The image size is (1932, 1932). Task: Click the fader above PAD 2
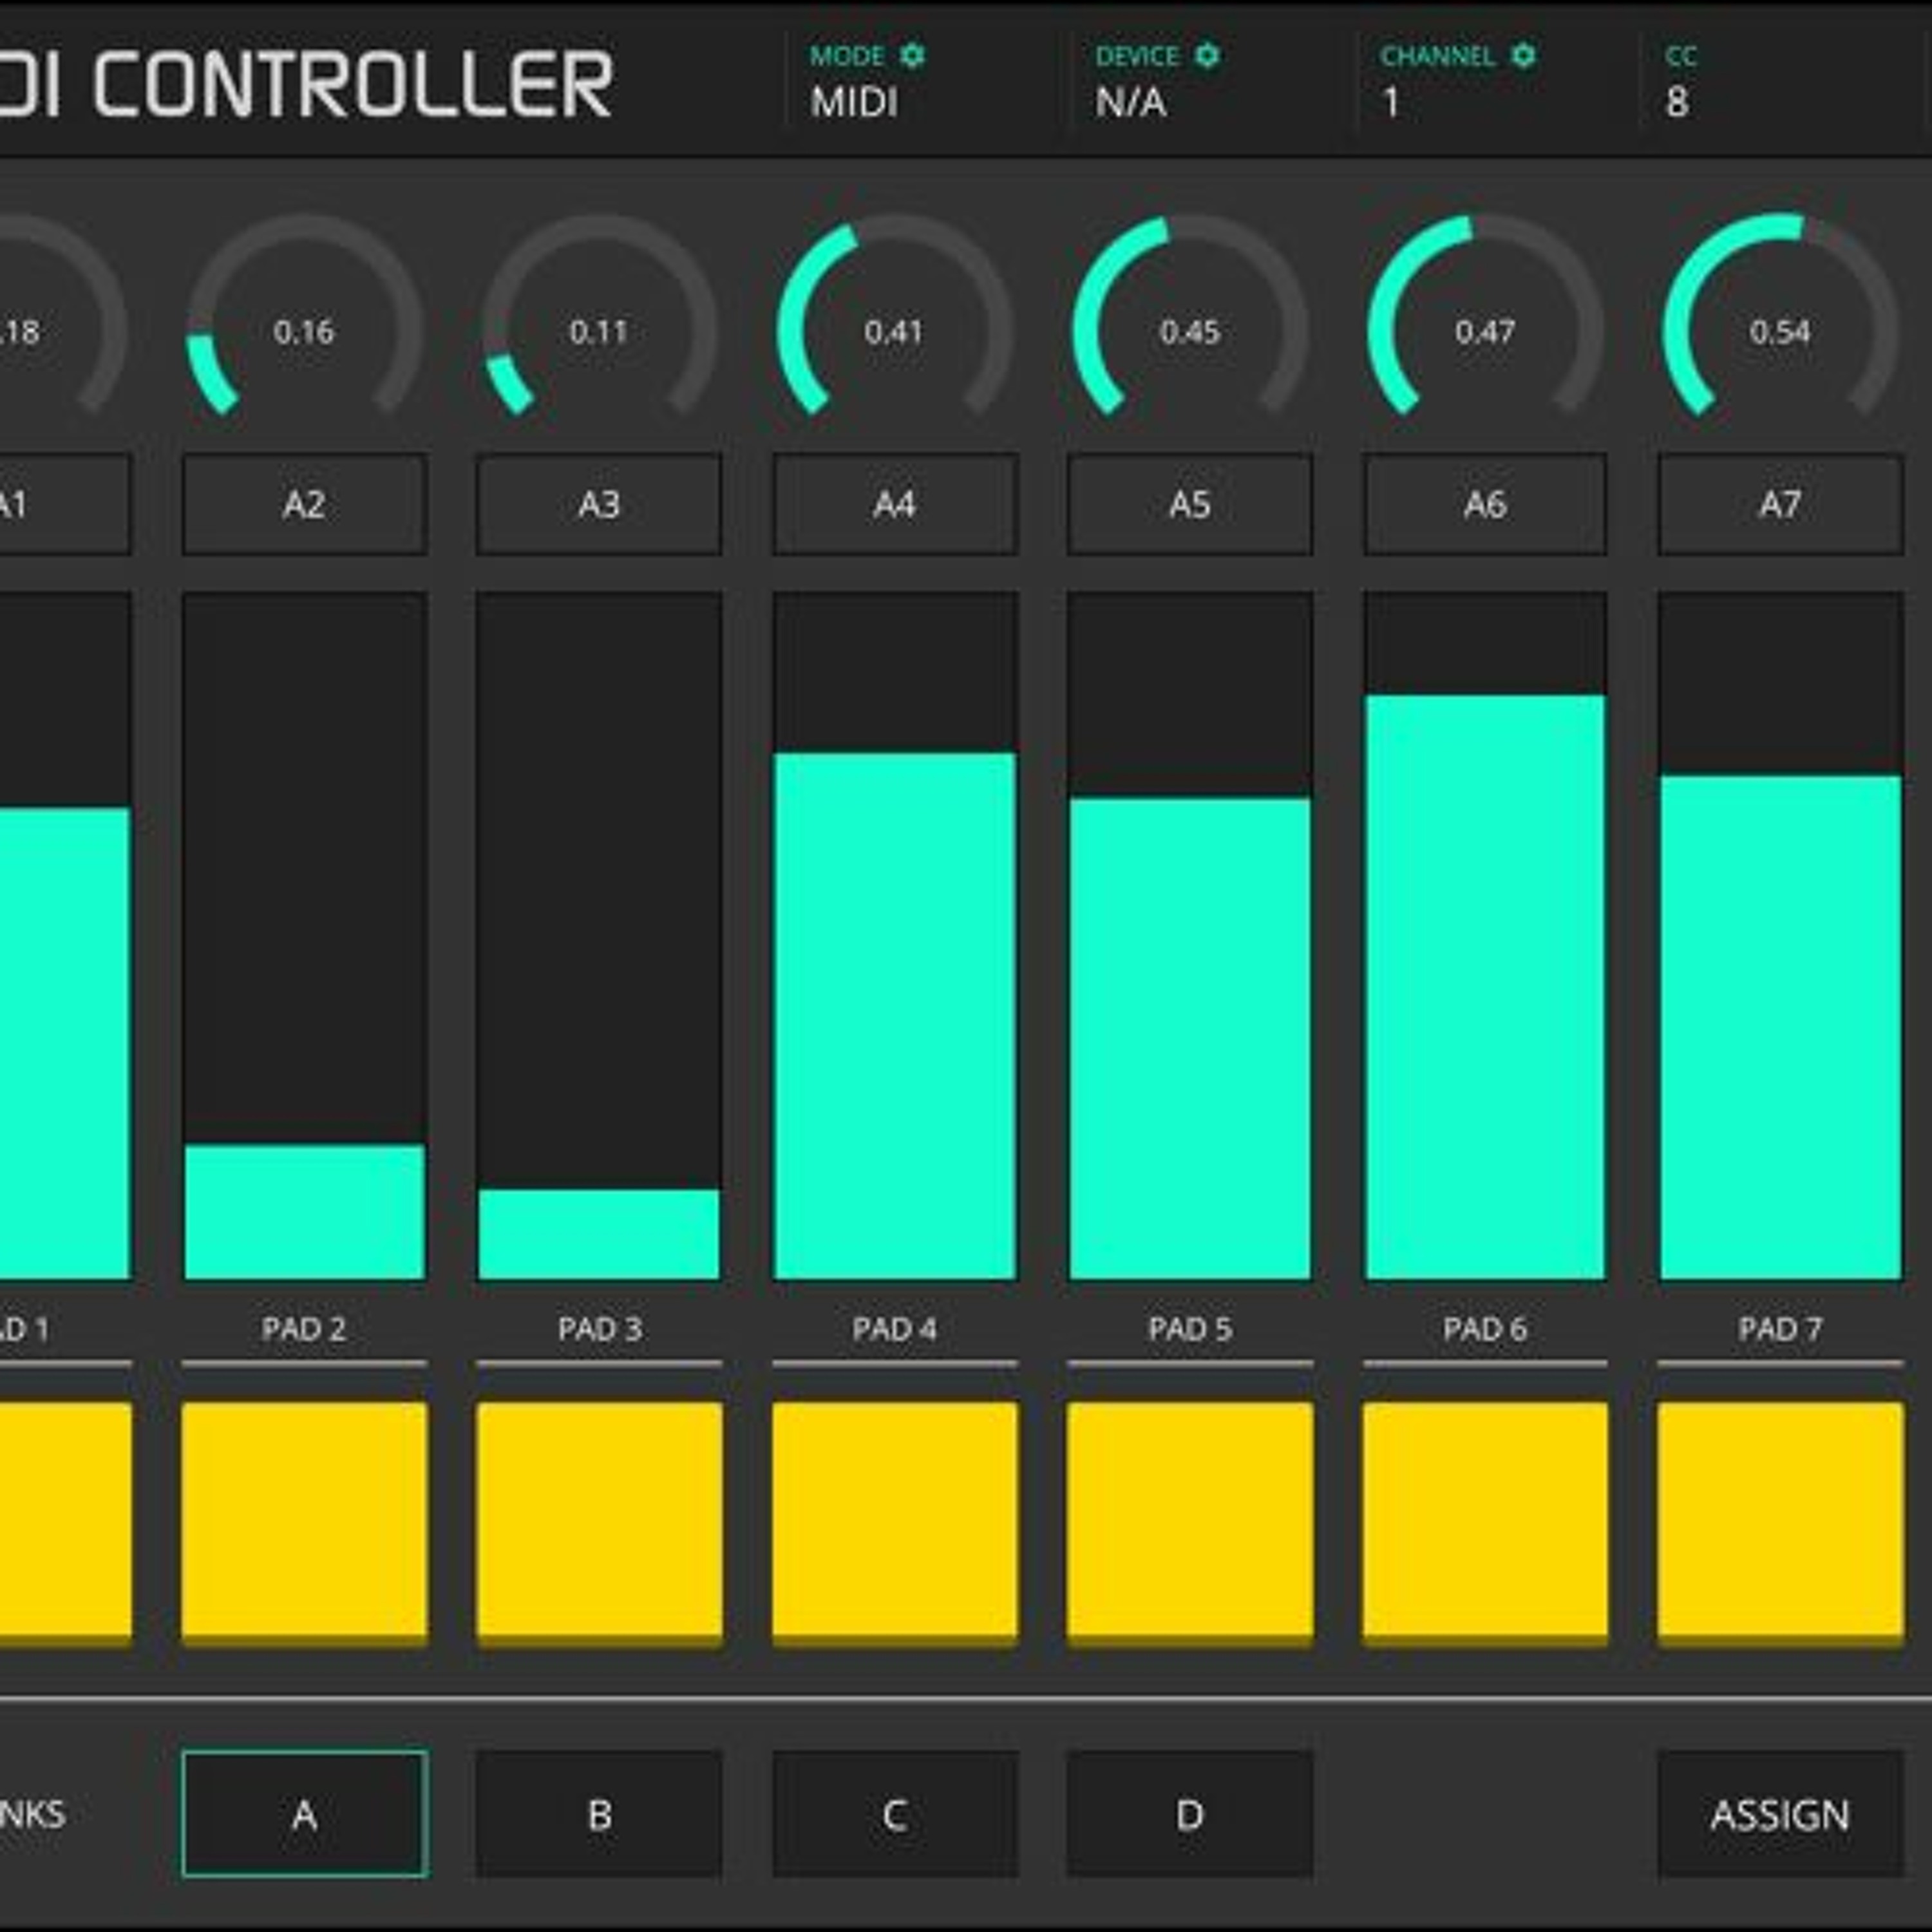coord(304,936)
